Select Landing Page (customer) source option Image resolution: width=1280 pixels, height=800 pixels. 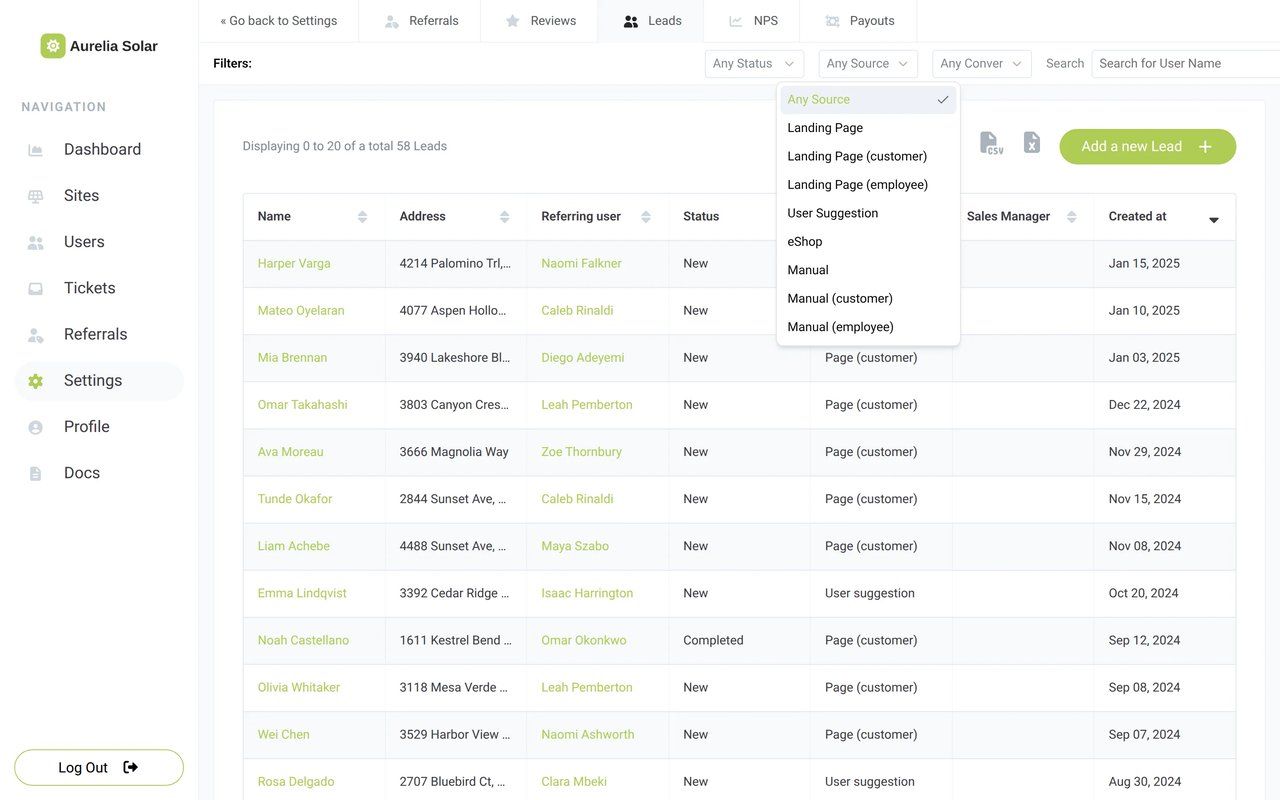pyautogui.click(x=868, y=156)
